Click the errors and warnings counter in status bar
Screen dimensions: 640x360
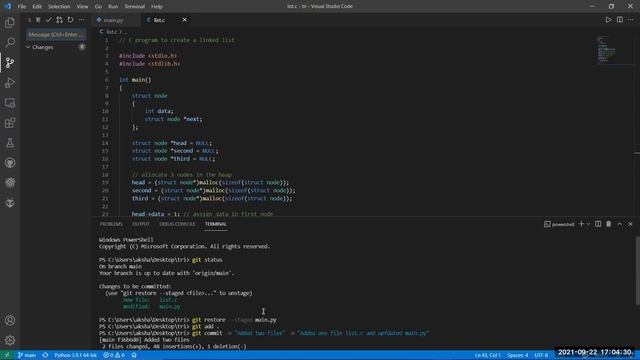tap(114, 355)
